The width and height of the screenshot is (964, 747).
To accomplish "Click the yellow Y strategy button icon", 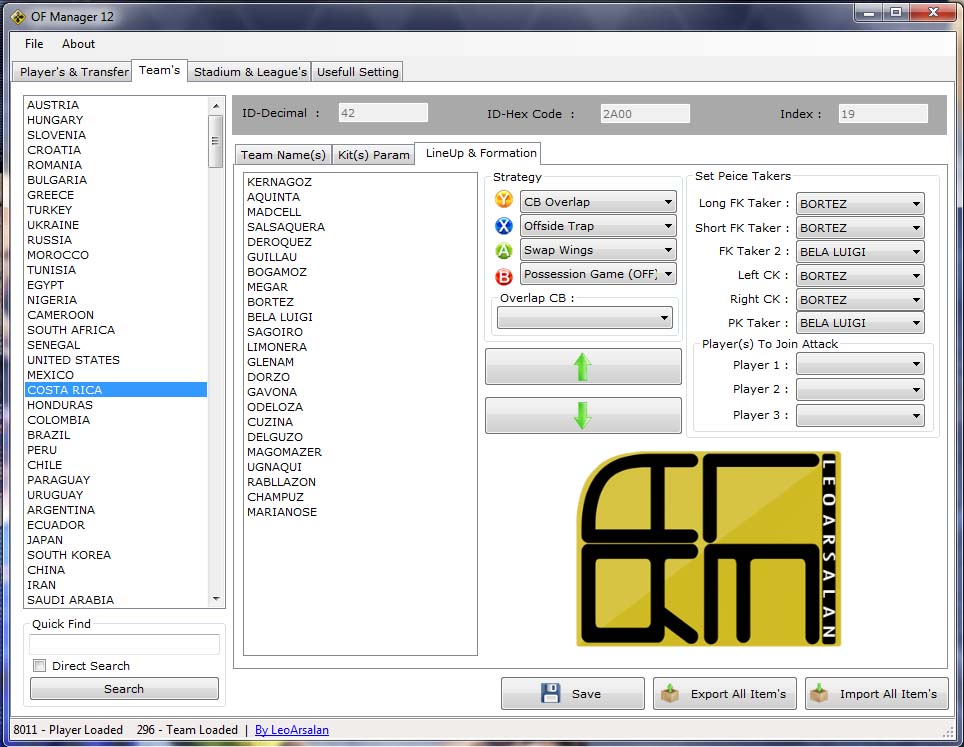I will (x=503, y=201).
